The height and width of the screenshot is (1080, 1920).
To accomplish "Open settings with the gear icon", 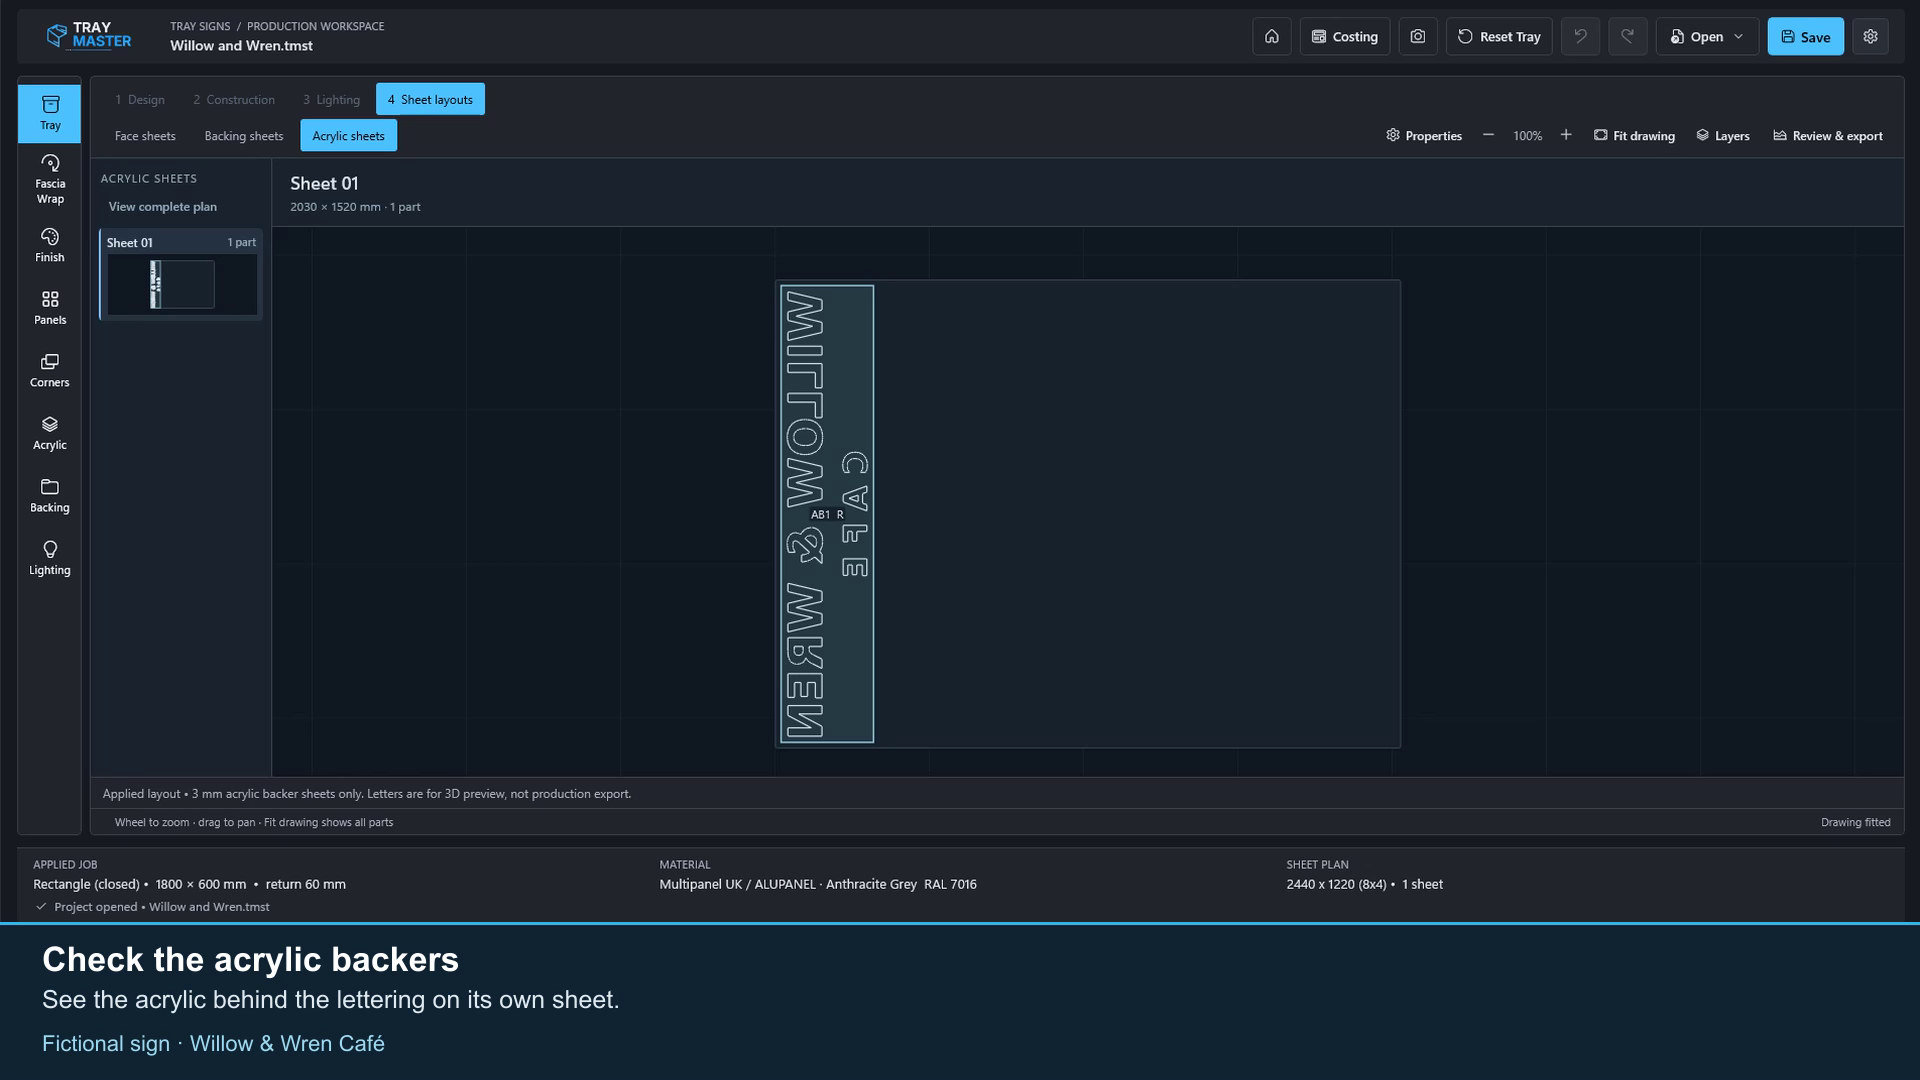I will click(x=1870, y=36).
